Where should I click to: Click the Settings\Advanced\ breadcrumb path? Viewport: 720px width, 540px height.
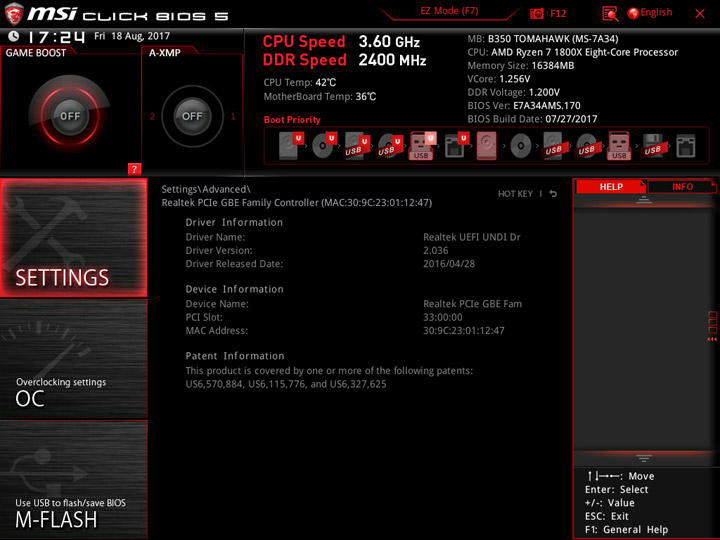(206, 189)
